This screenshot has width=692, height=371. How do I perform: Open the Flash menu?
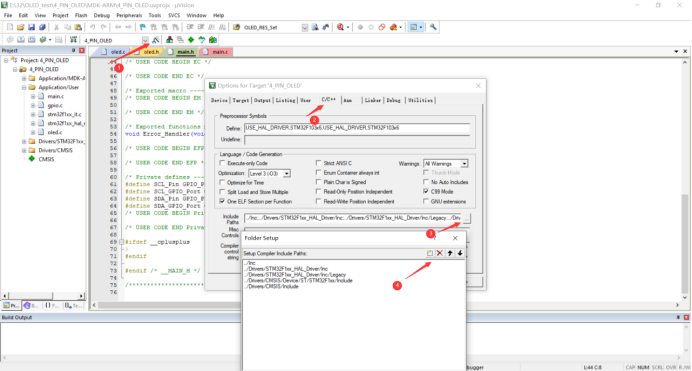(x=81, y=15)
